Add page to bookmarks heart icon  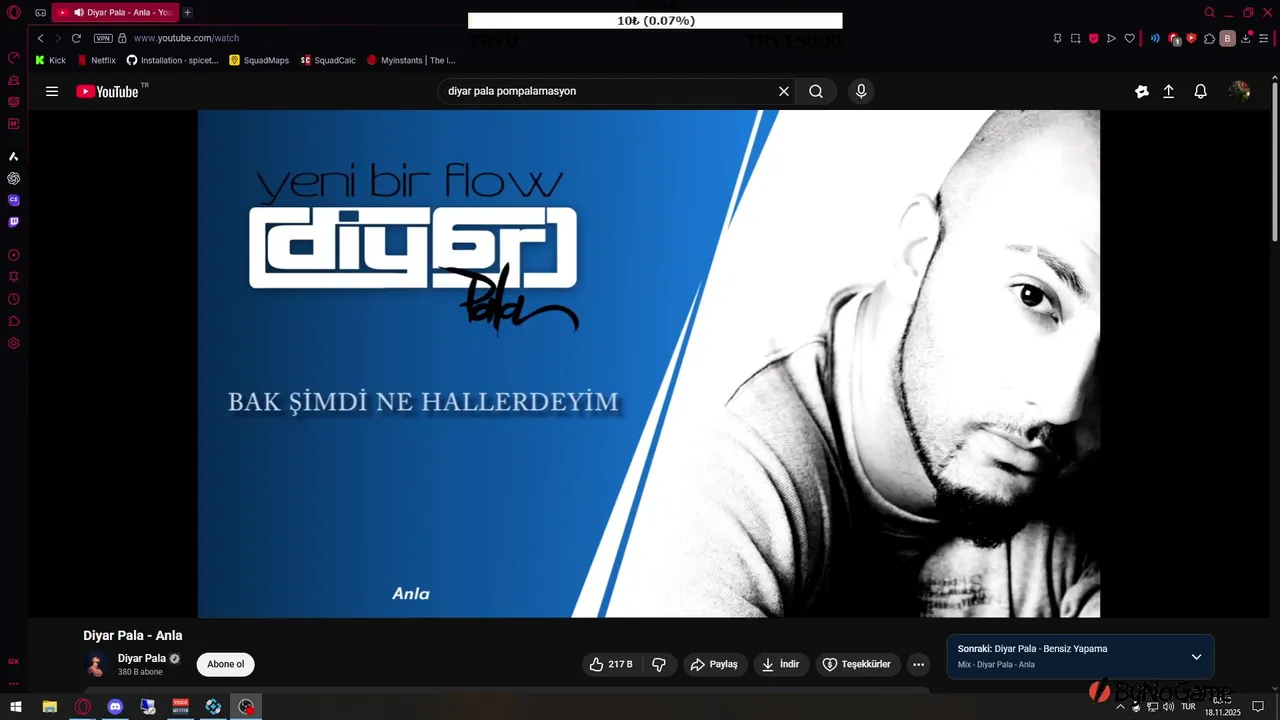tap(1129, 38)
